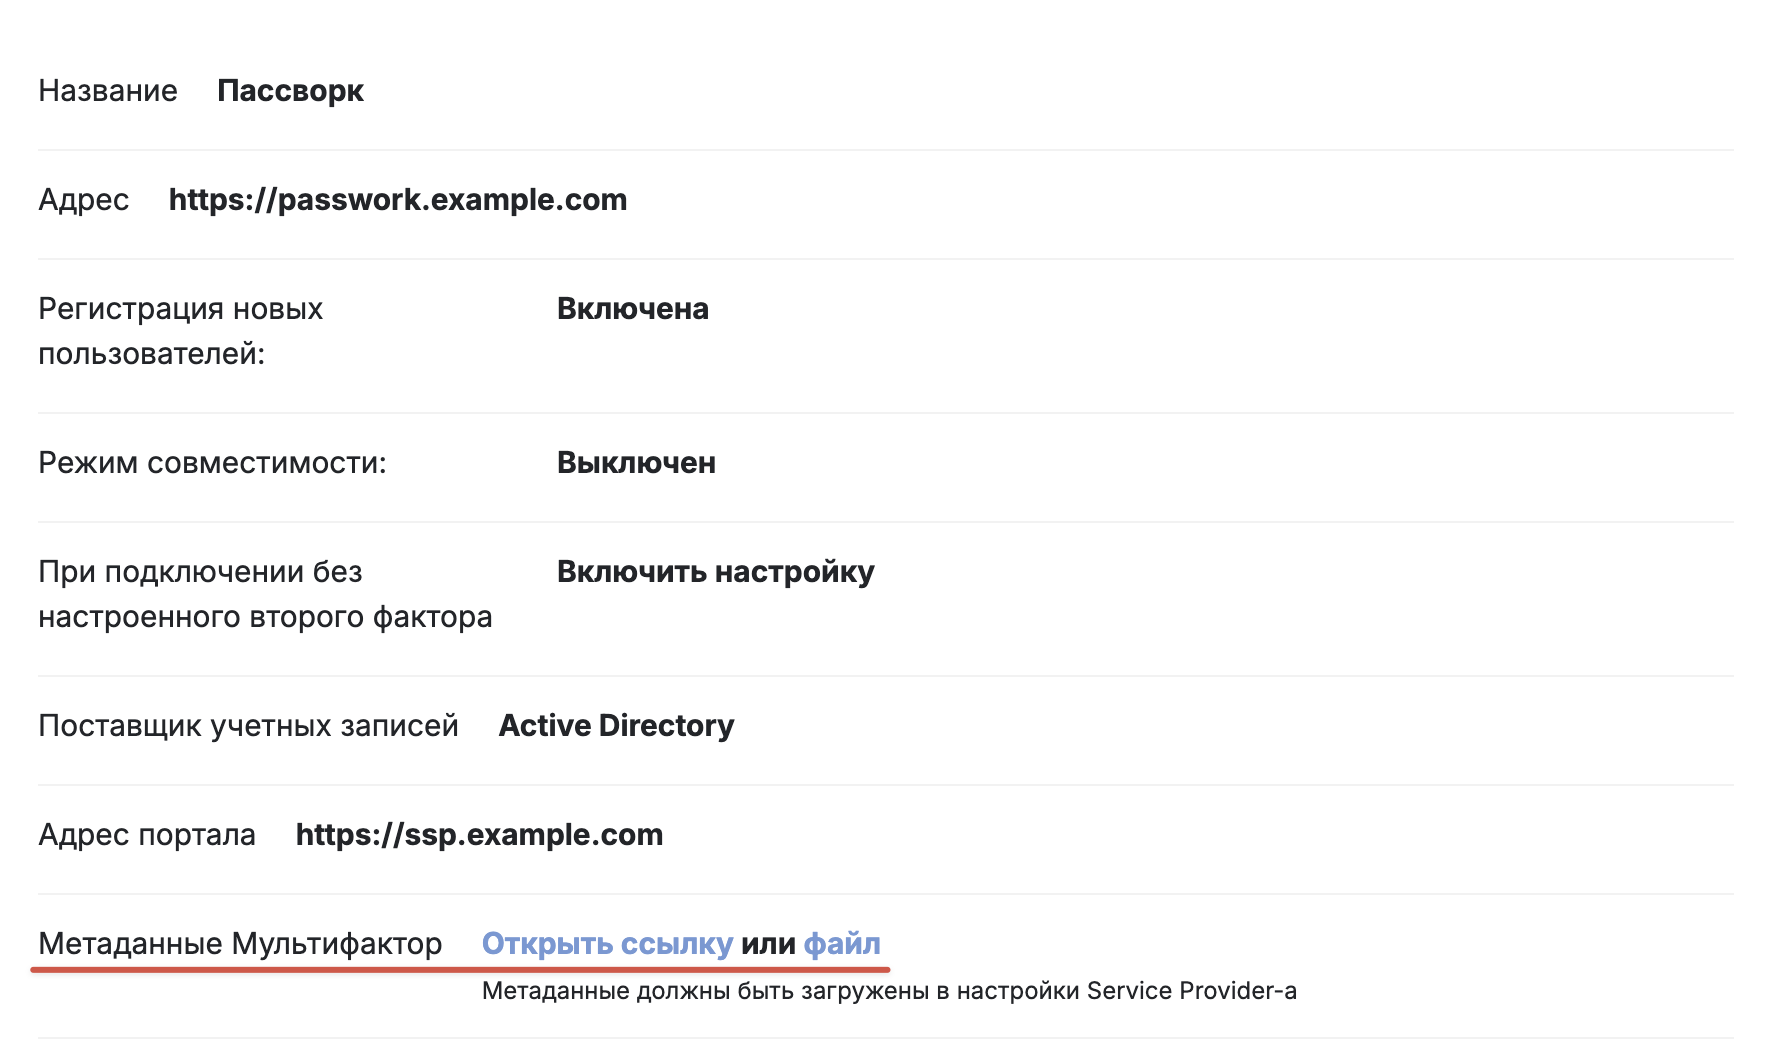1770x1040 pixels.
Task: Click the 'Включена' registration status value
Action: [633, 309]
